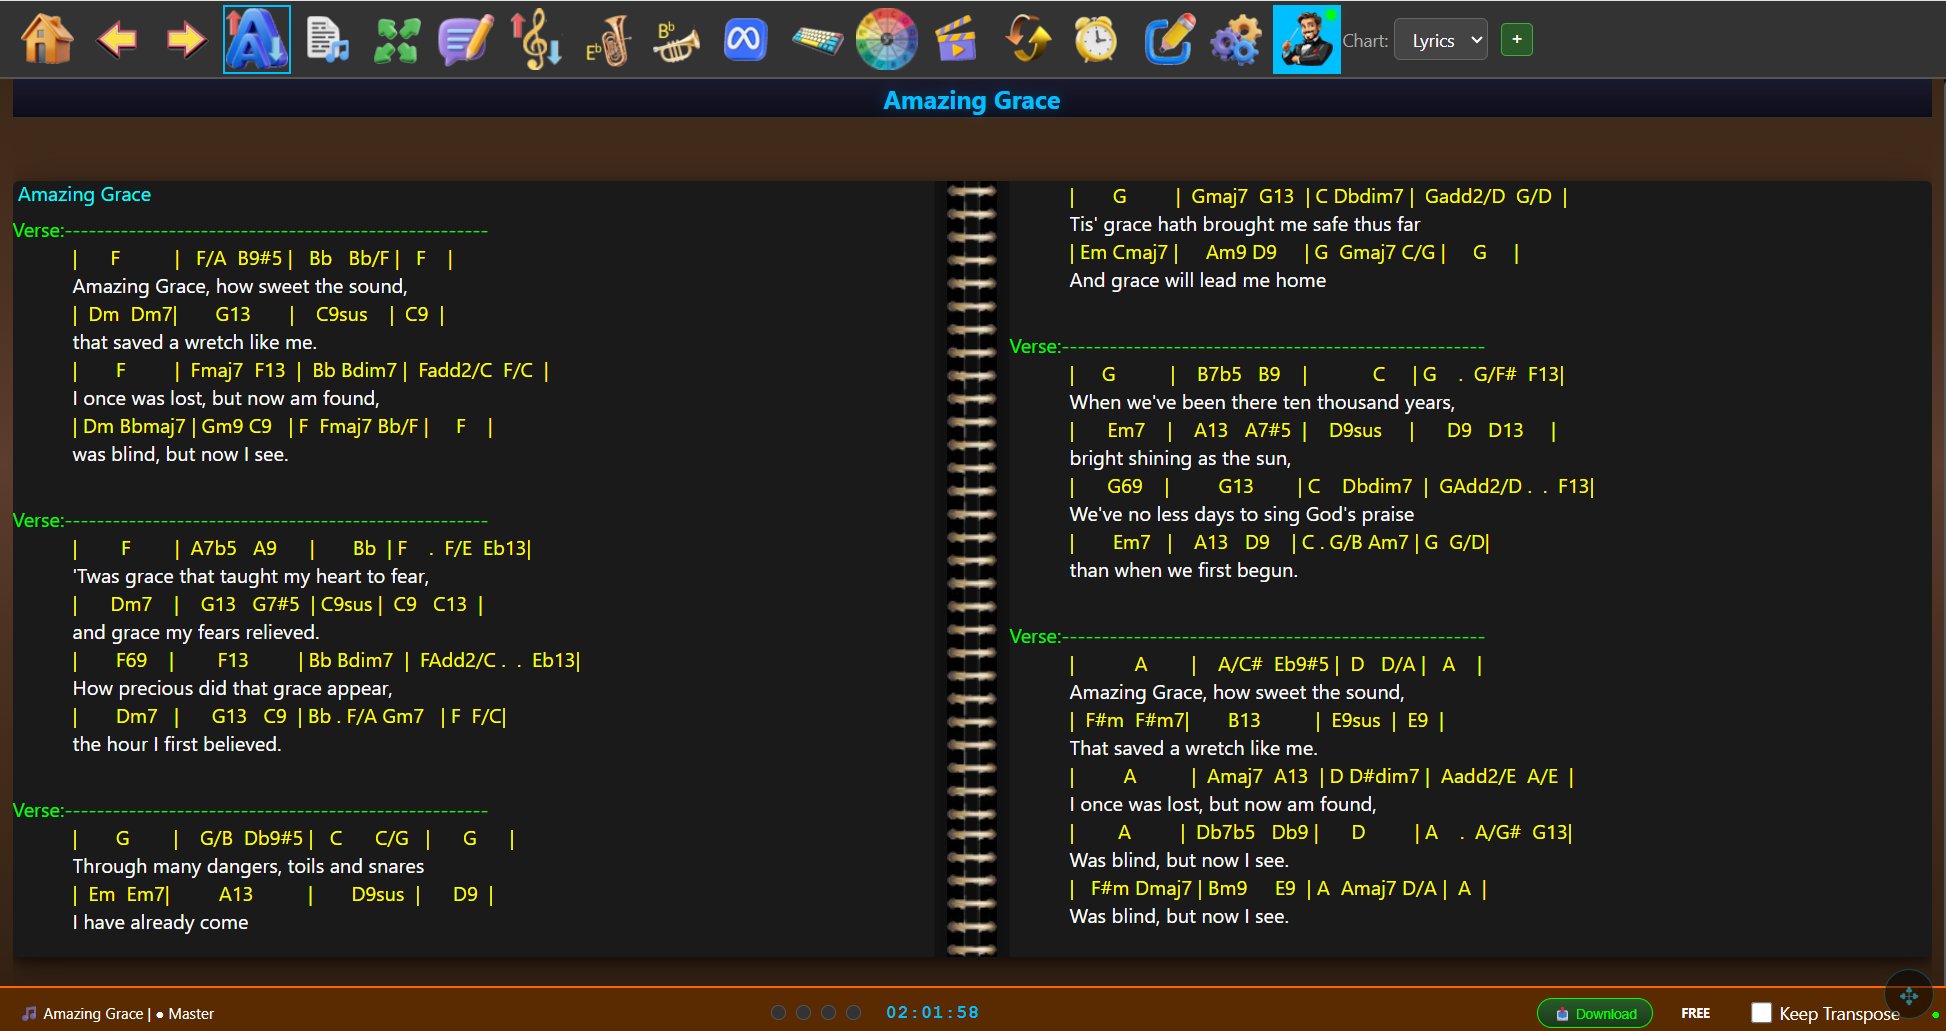Open the Chart type dropdown
The width and height of the screenshot is (1946, 1031).
(x=1440, y=40)
